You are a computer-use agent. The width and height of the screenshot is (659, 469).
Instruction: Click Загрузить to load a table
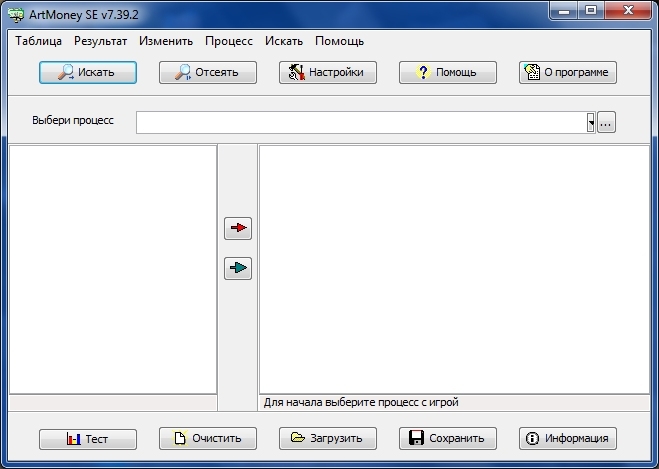click(328, 438)
